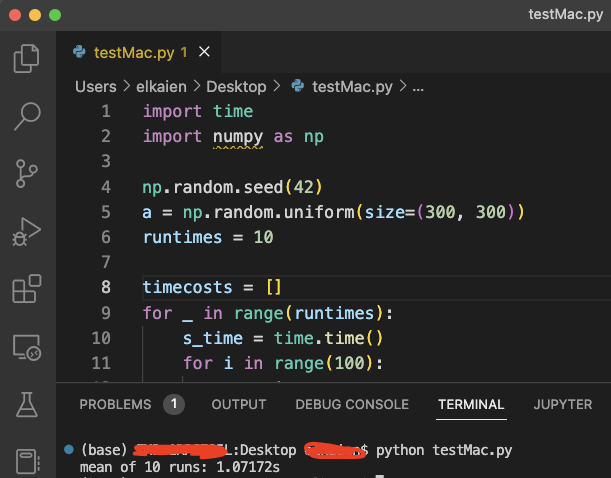Open the Testing flask view

point(26,404)
